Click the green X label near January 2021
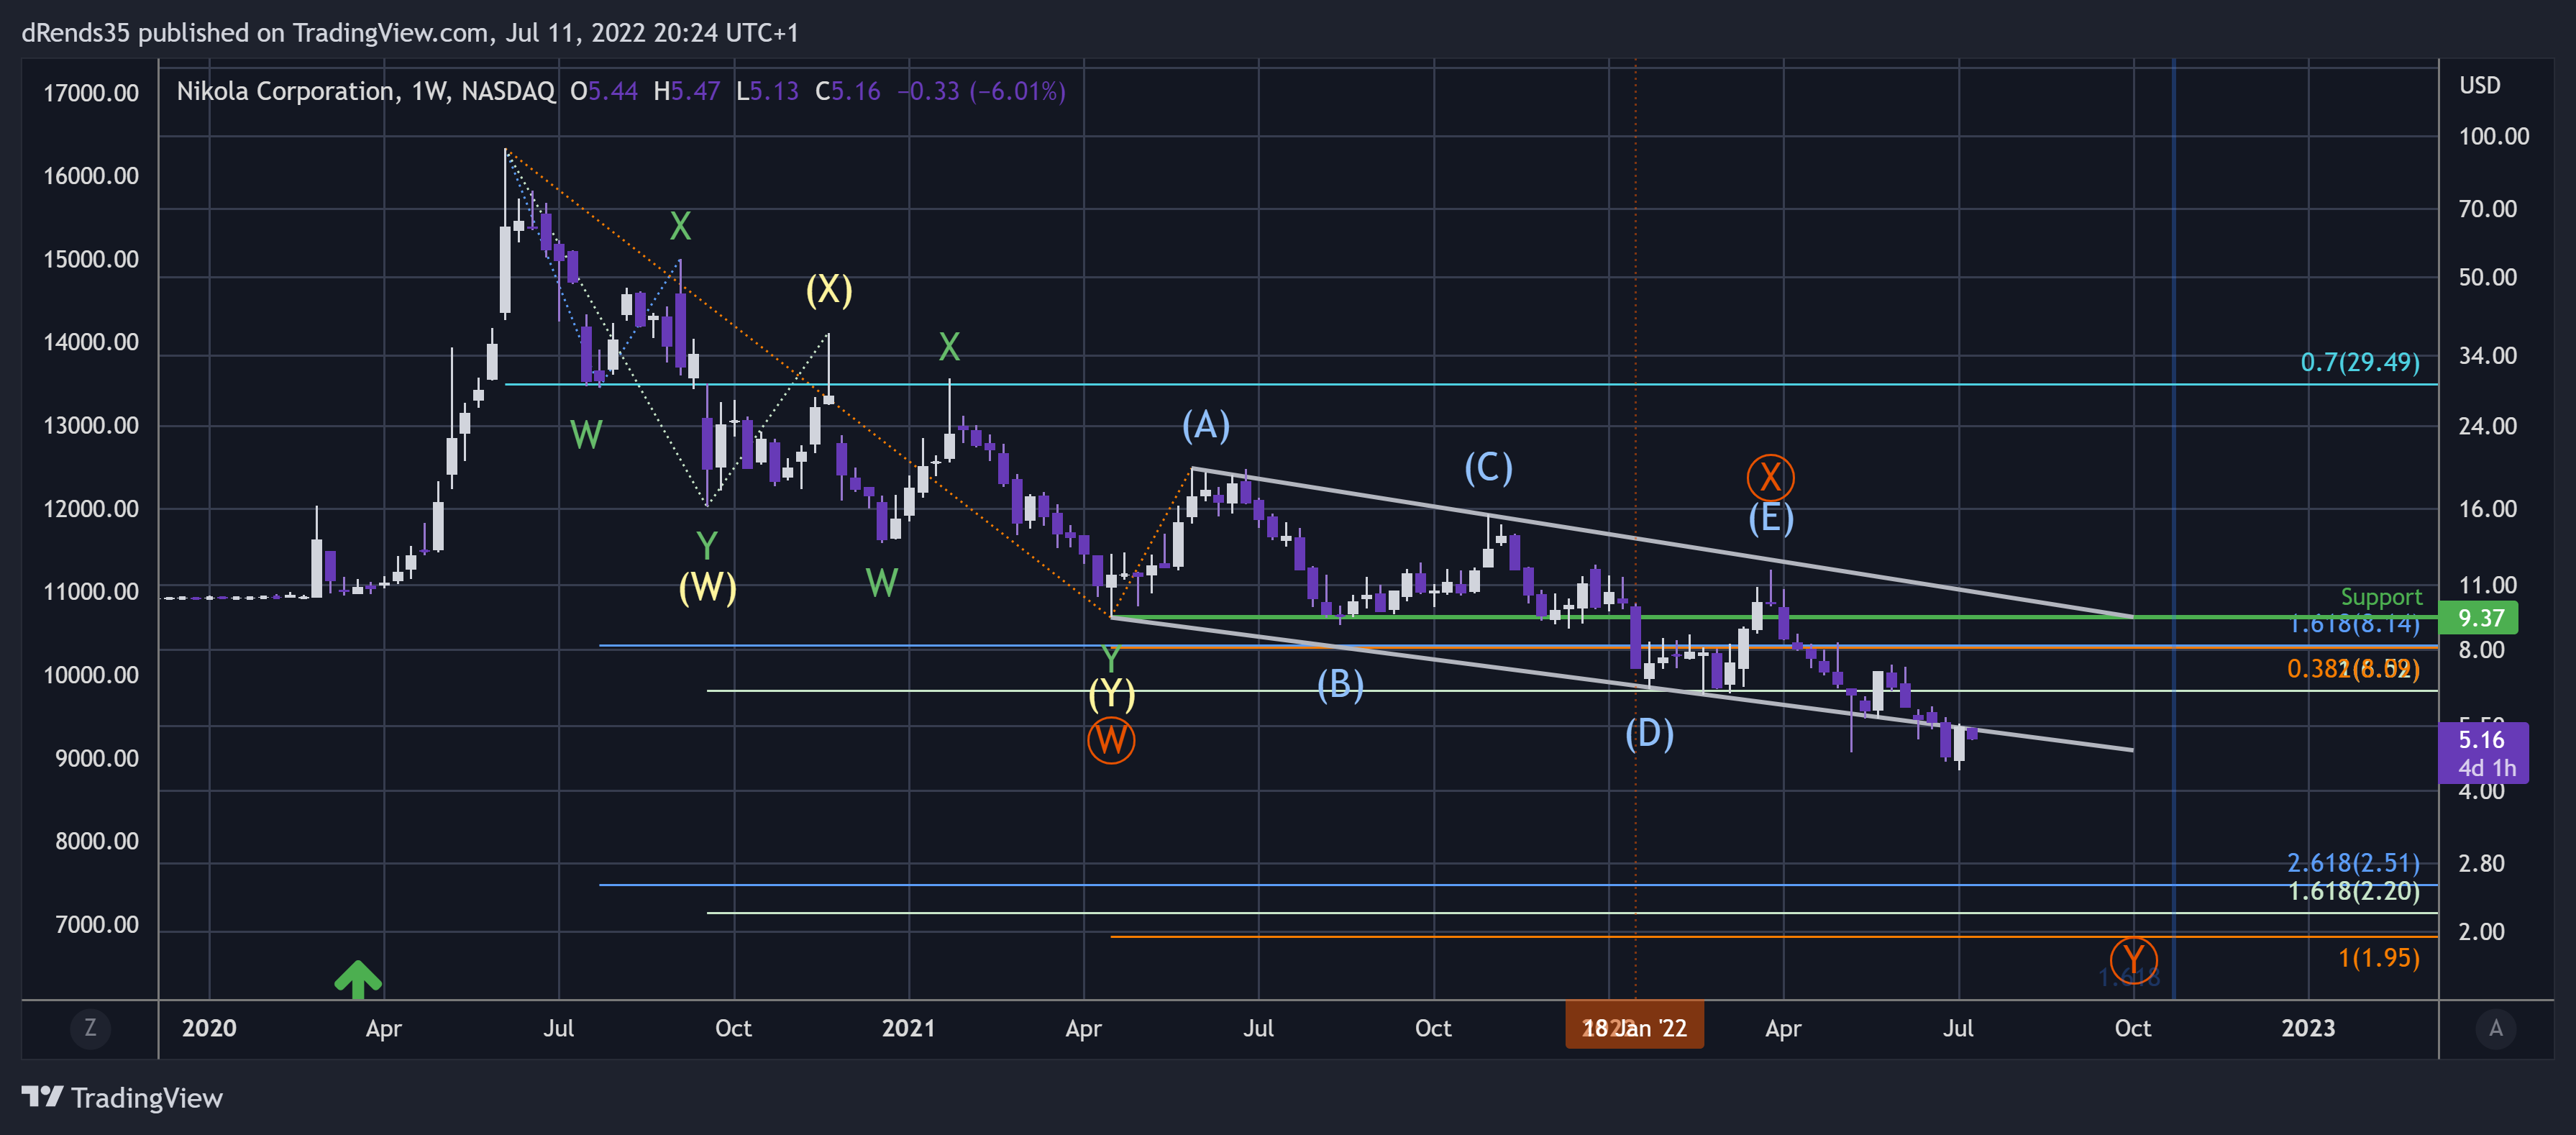The width and height of the screenshot is (2576, 1135). [x=949, y=347]
